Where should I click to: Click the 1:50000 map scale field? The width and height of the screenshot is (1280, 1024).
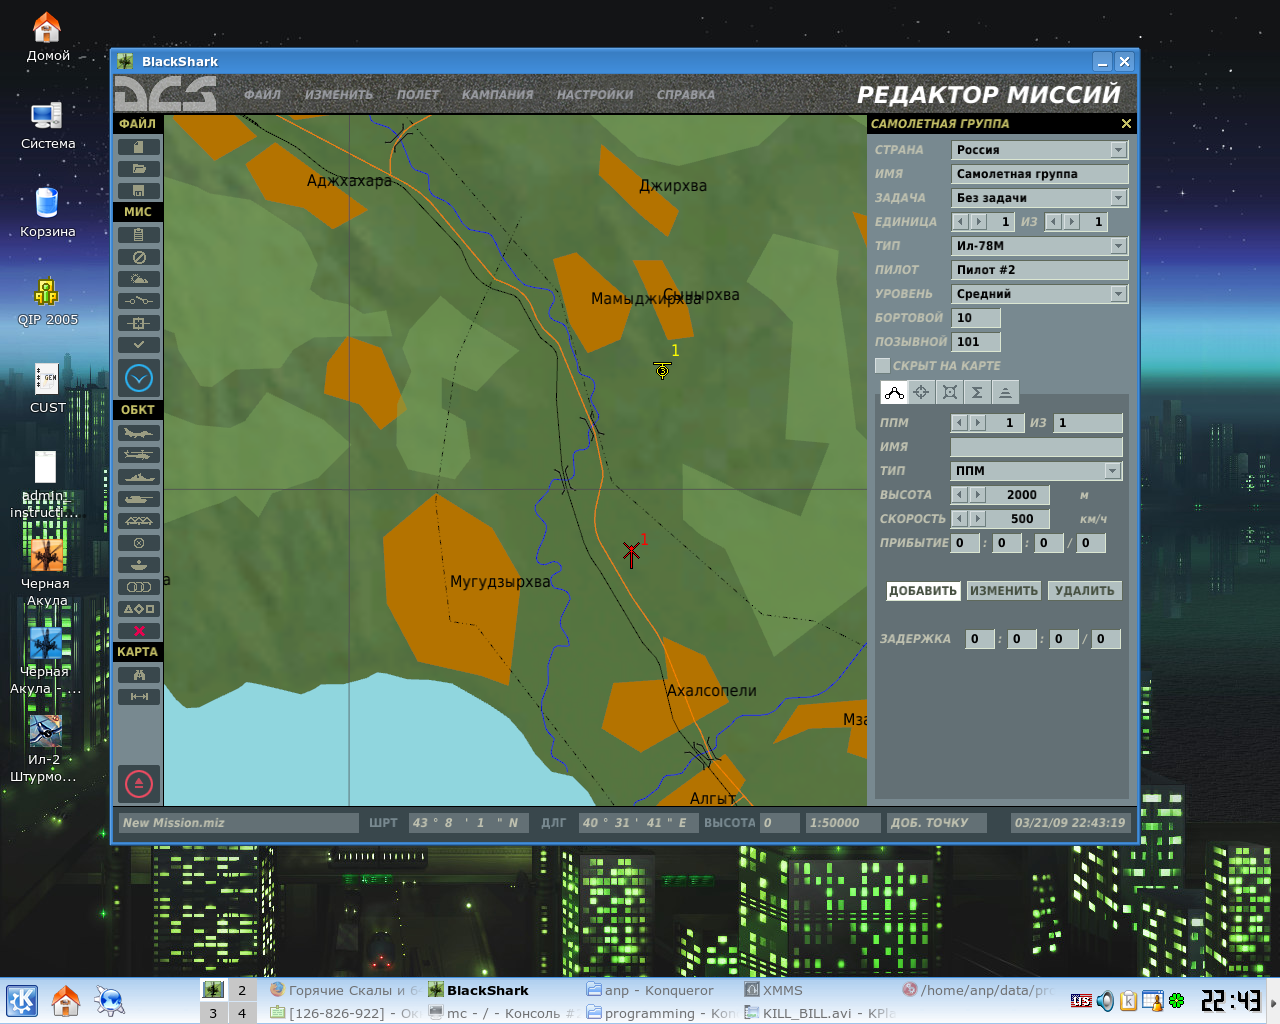[x=843, y=823]
